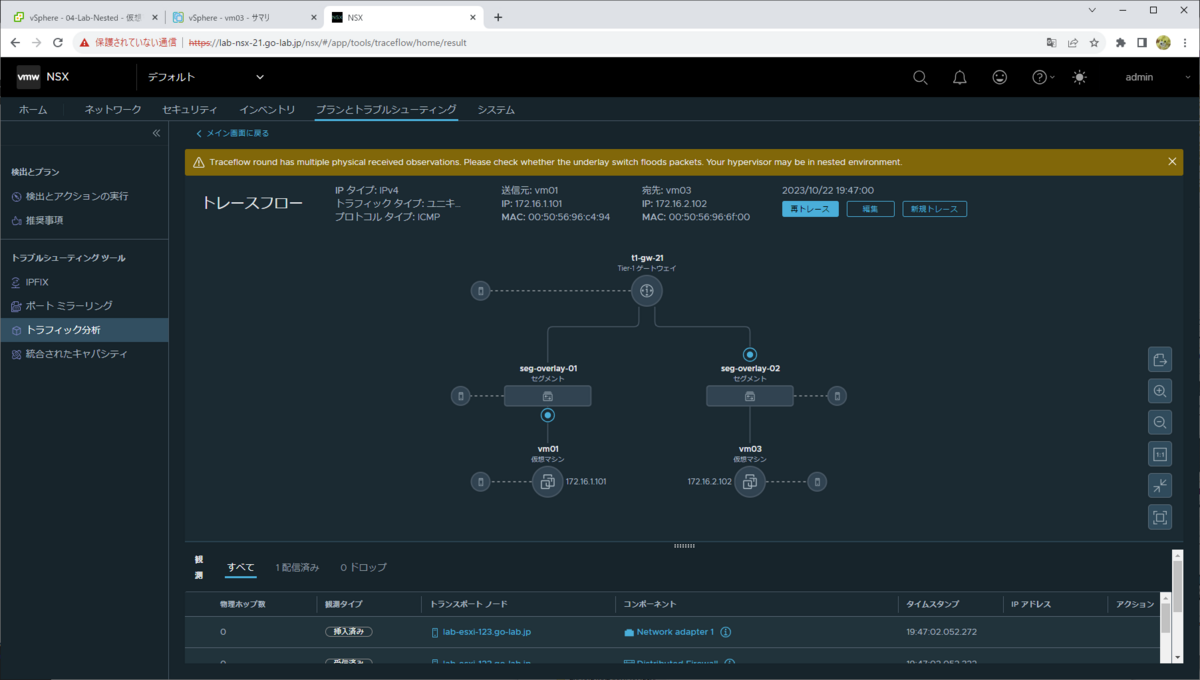Click the host icon right of vm03
The image size is (1200, 680).
817,482
